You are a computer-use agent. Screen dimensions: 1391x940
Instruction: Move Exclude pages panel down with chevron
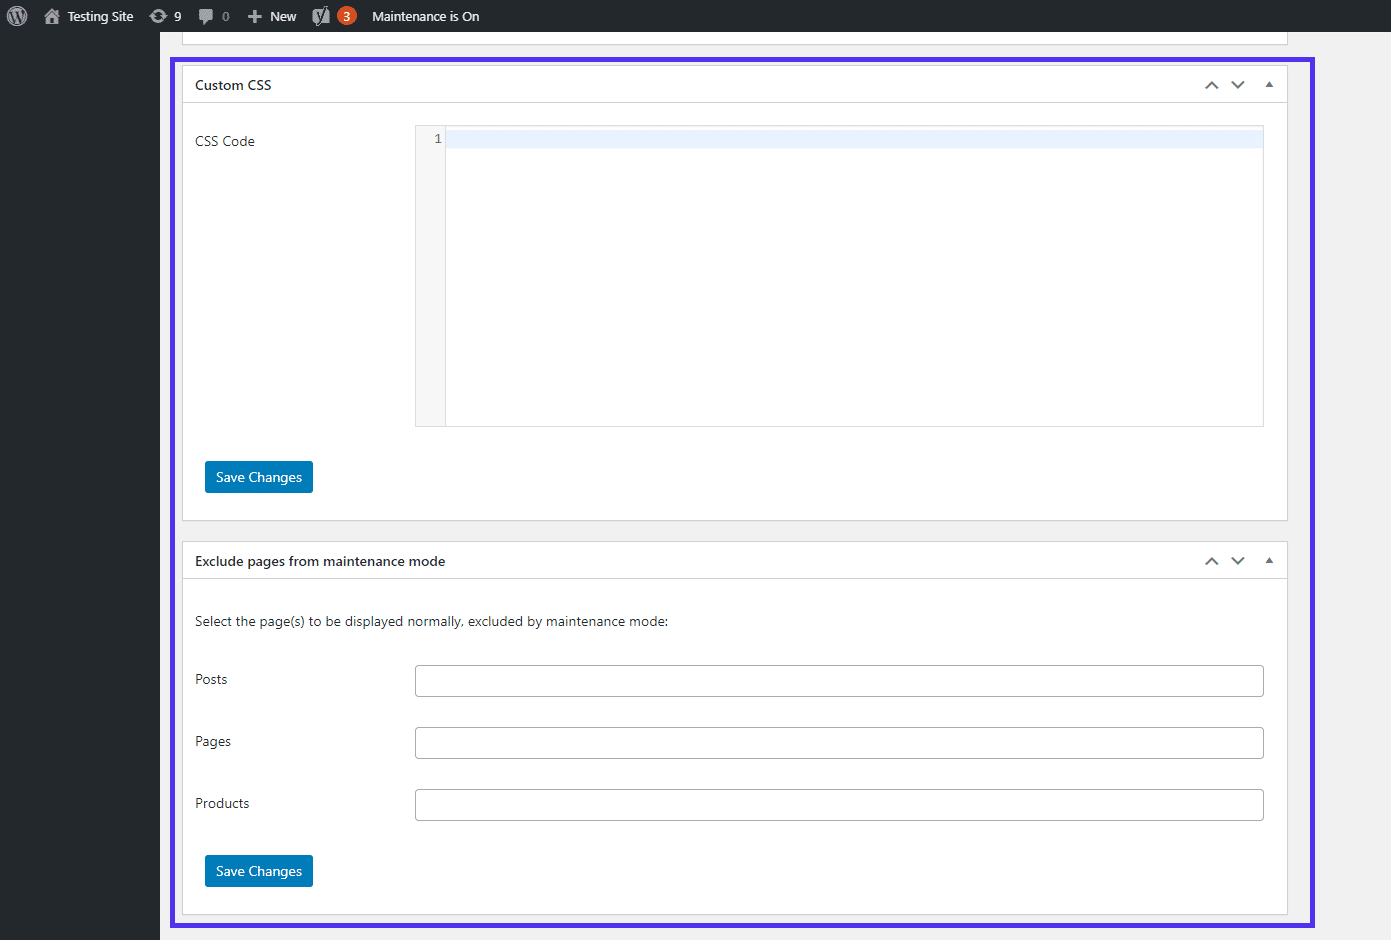click(1238, 560)
